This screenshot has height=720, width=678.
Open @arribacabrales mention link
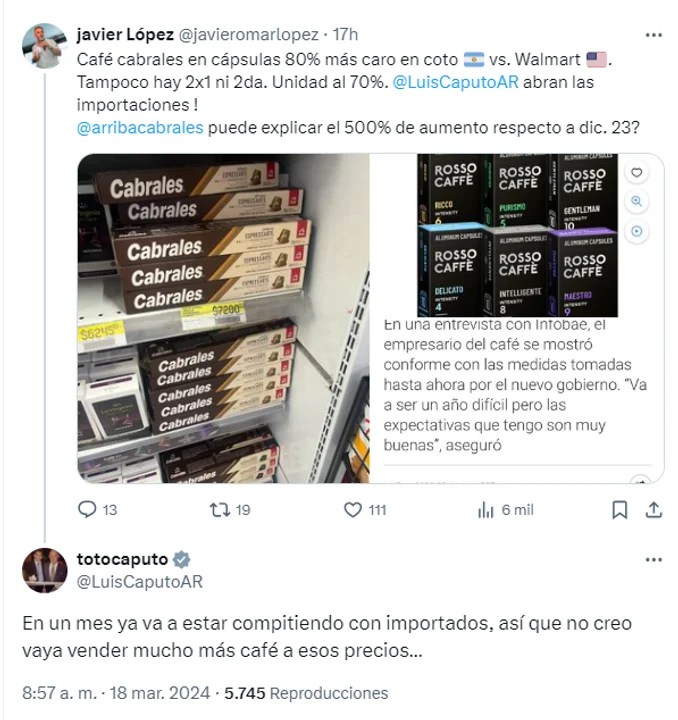140,128
